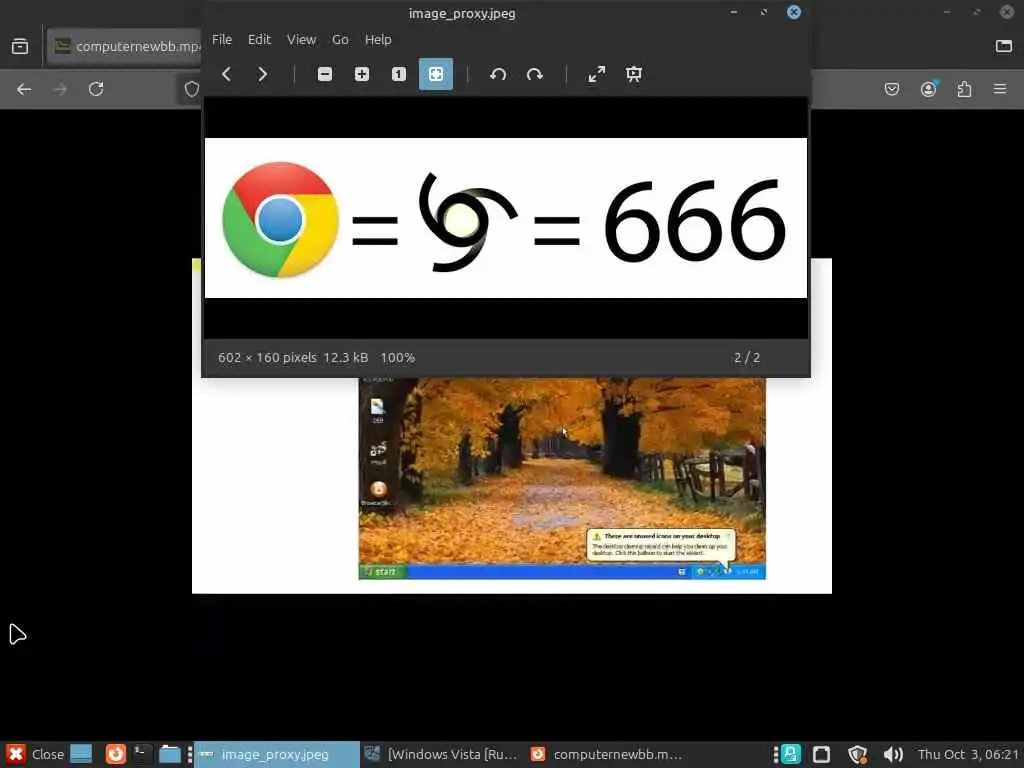
Task: Minimize the image_proxy.jpeg window
Action: [x=734, y=12]
